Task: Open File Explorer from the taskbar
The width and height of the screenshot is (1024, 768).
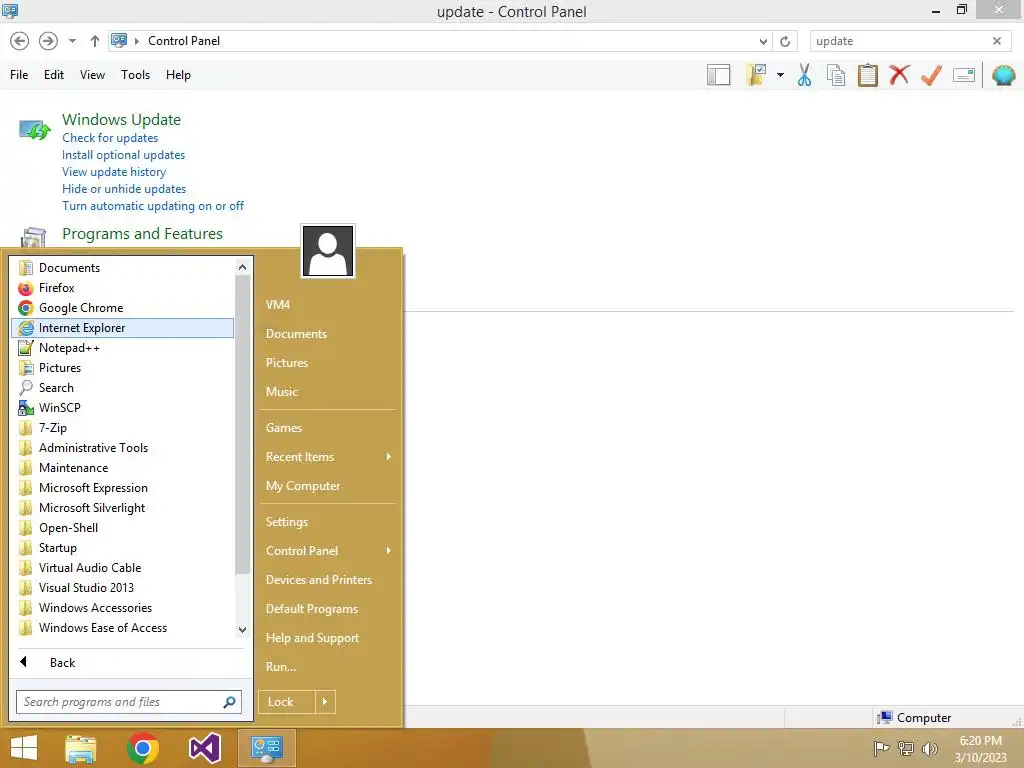Action: point(81,748)
